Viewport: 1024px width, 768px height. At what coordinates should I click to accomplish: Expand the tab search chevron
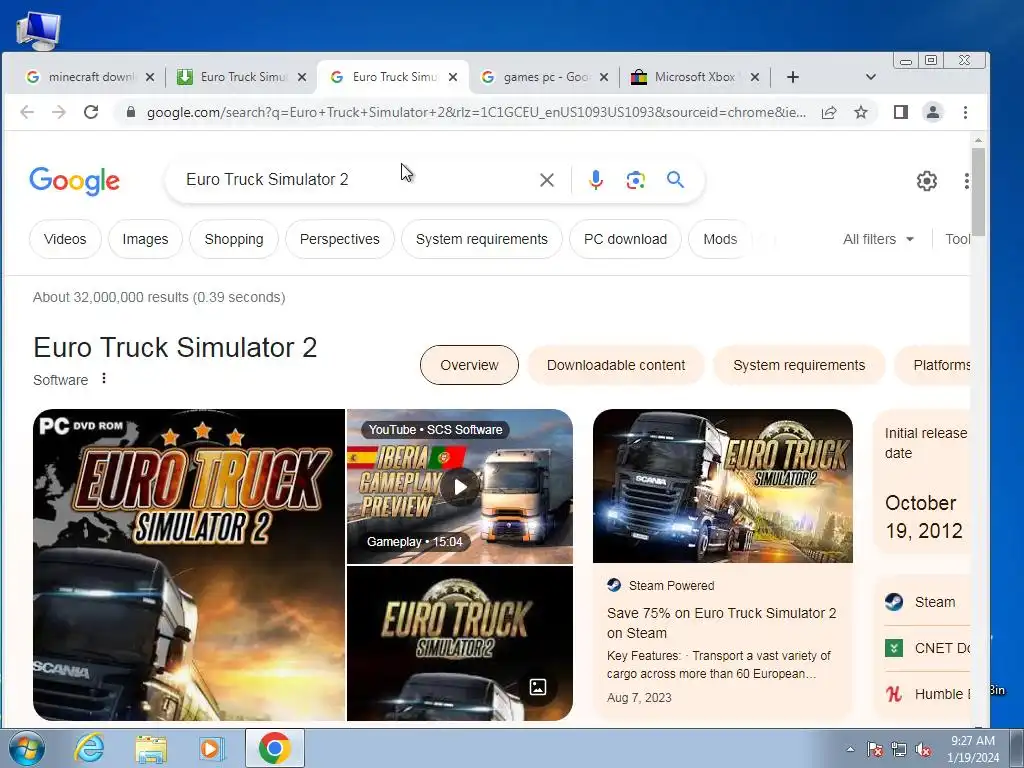point(871,77)
